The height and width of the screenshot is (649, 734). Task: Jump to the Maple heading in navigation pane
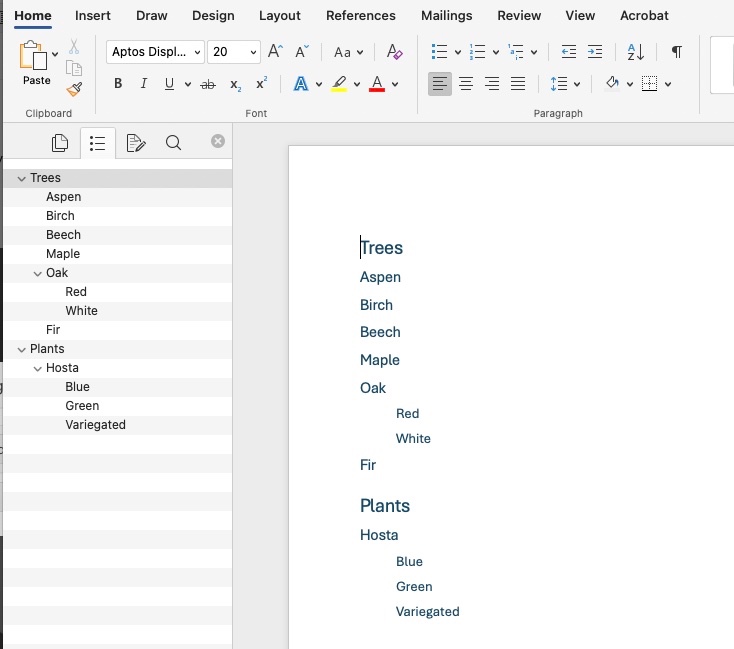63,254
